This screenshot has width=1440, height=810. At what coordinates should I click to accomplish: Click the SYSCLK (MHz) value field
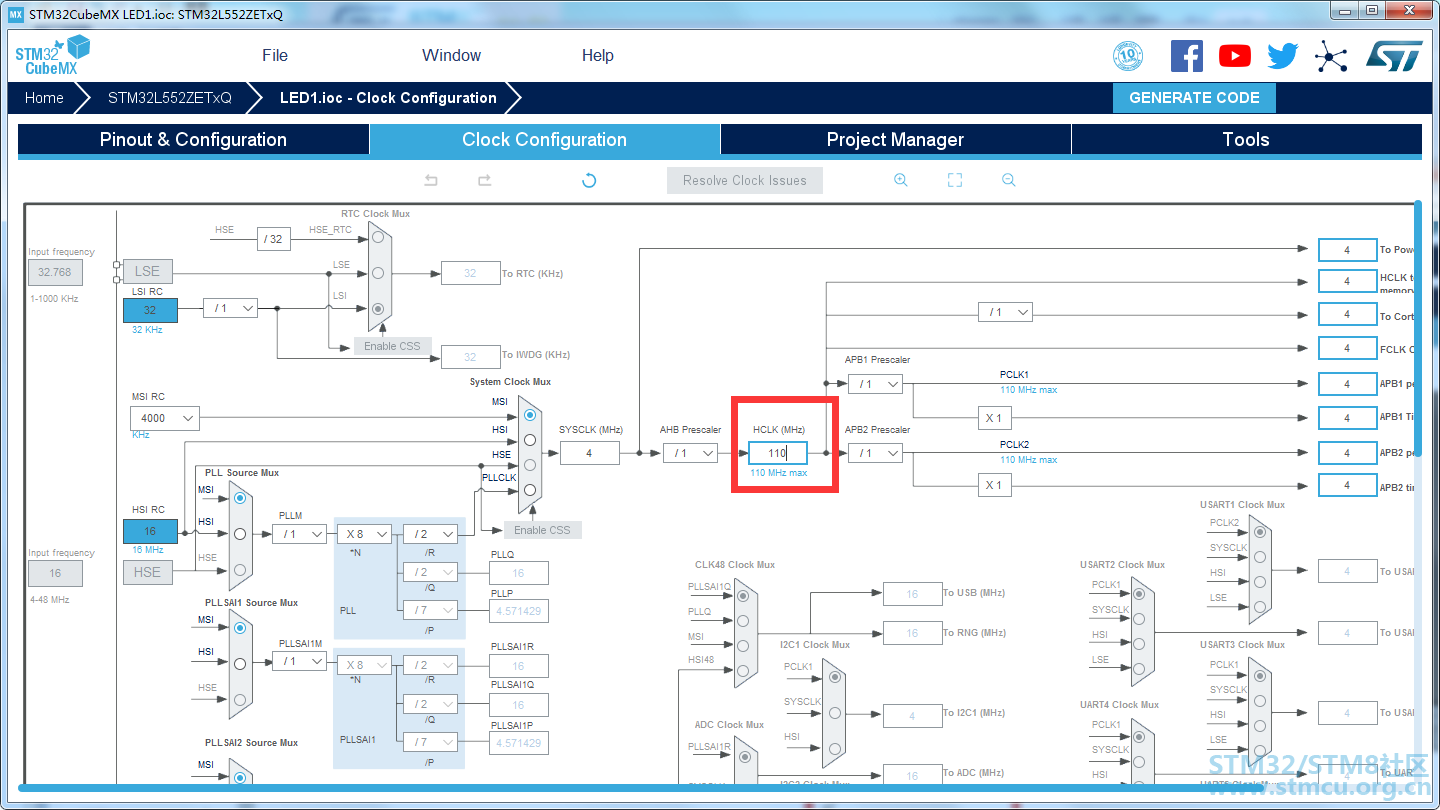(589, 453)
